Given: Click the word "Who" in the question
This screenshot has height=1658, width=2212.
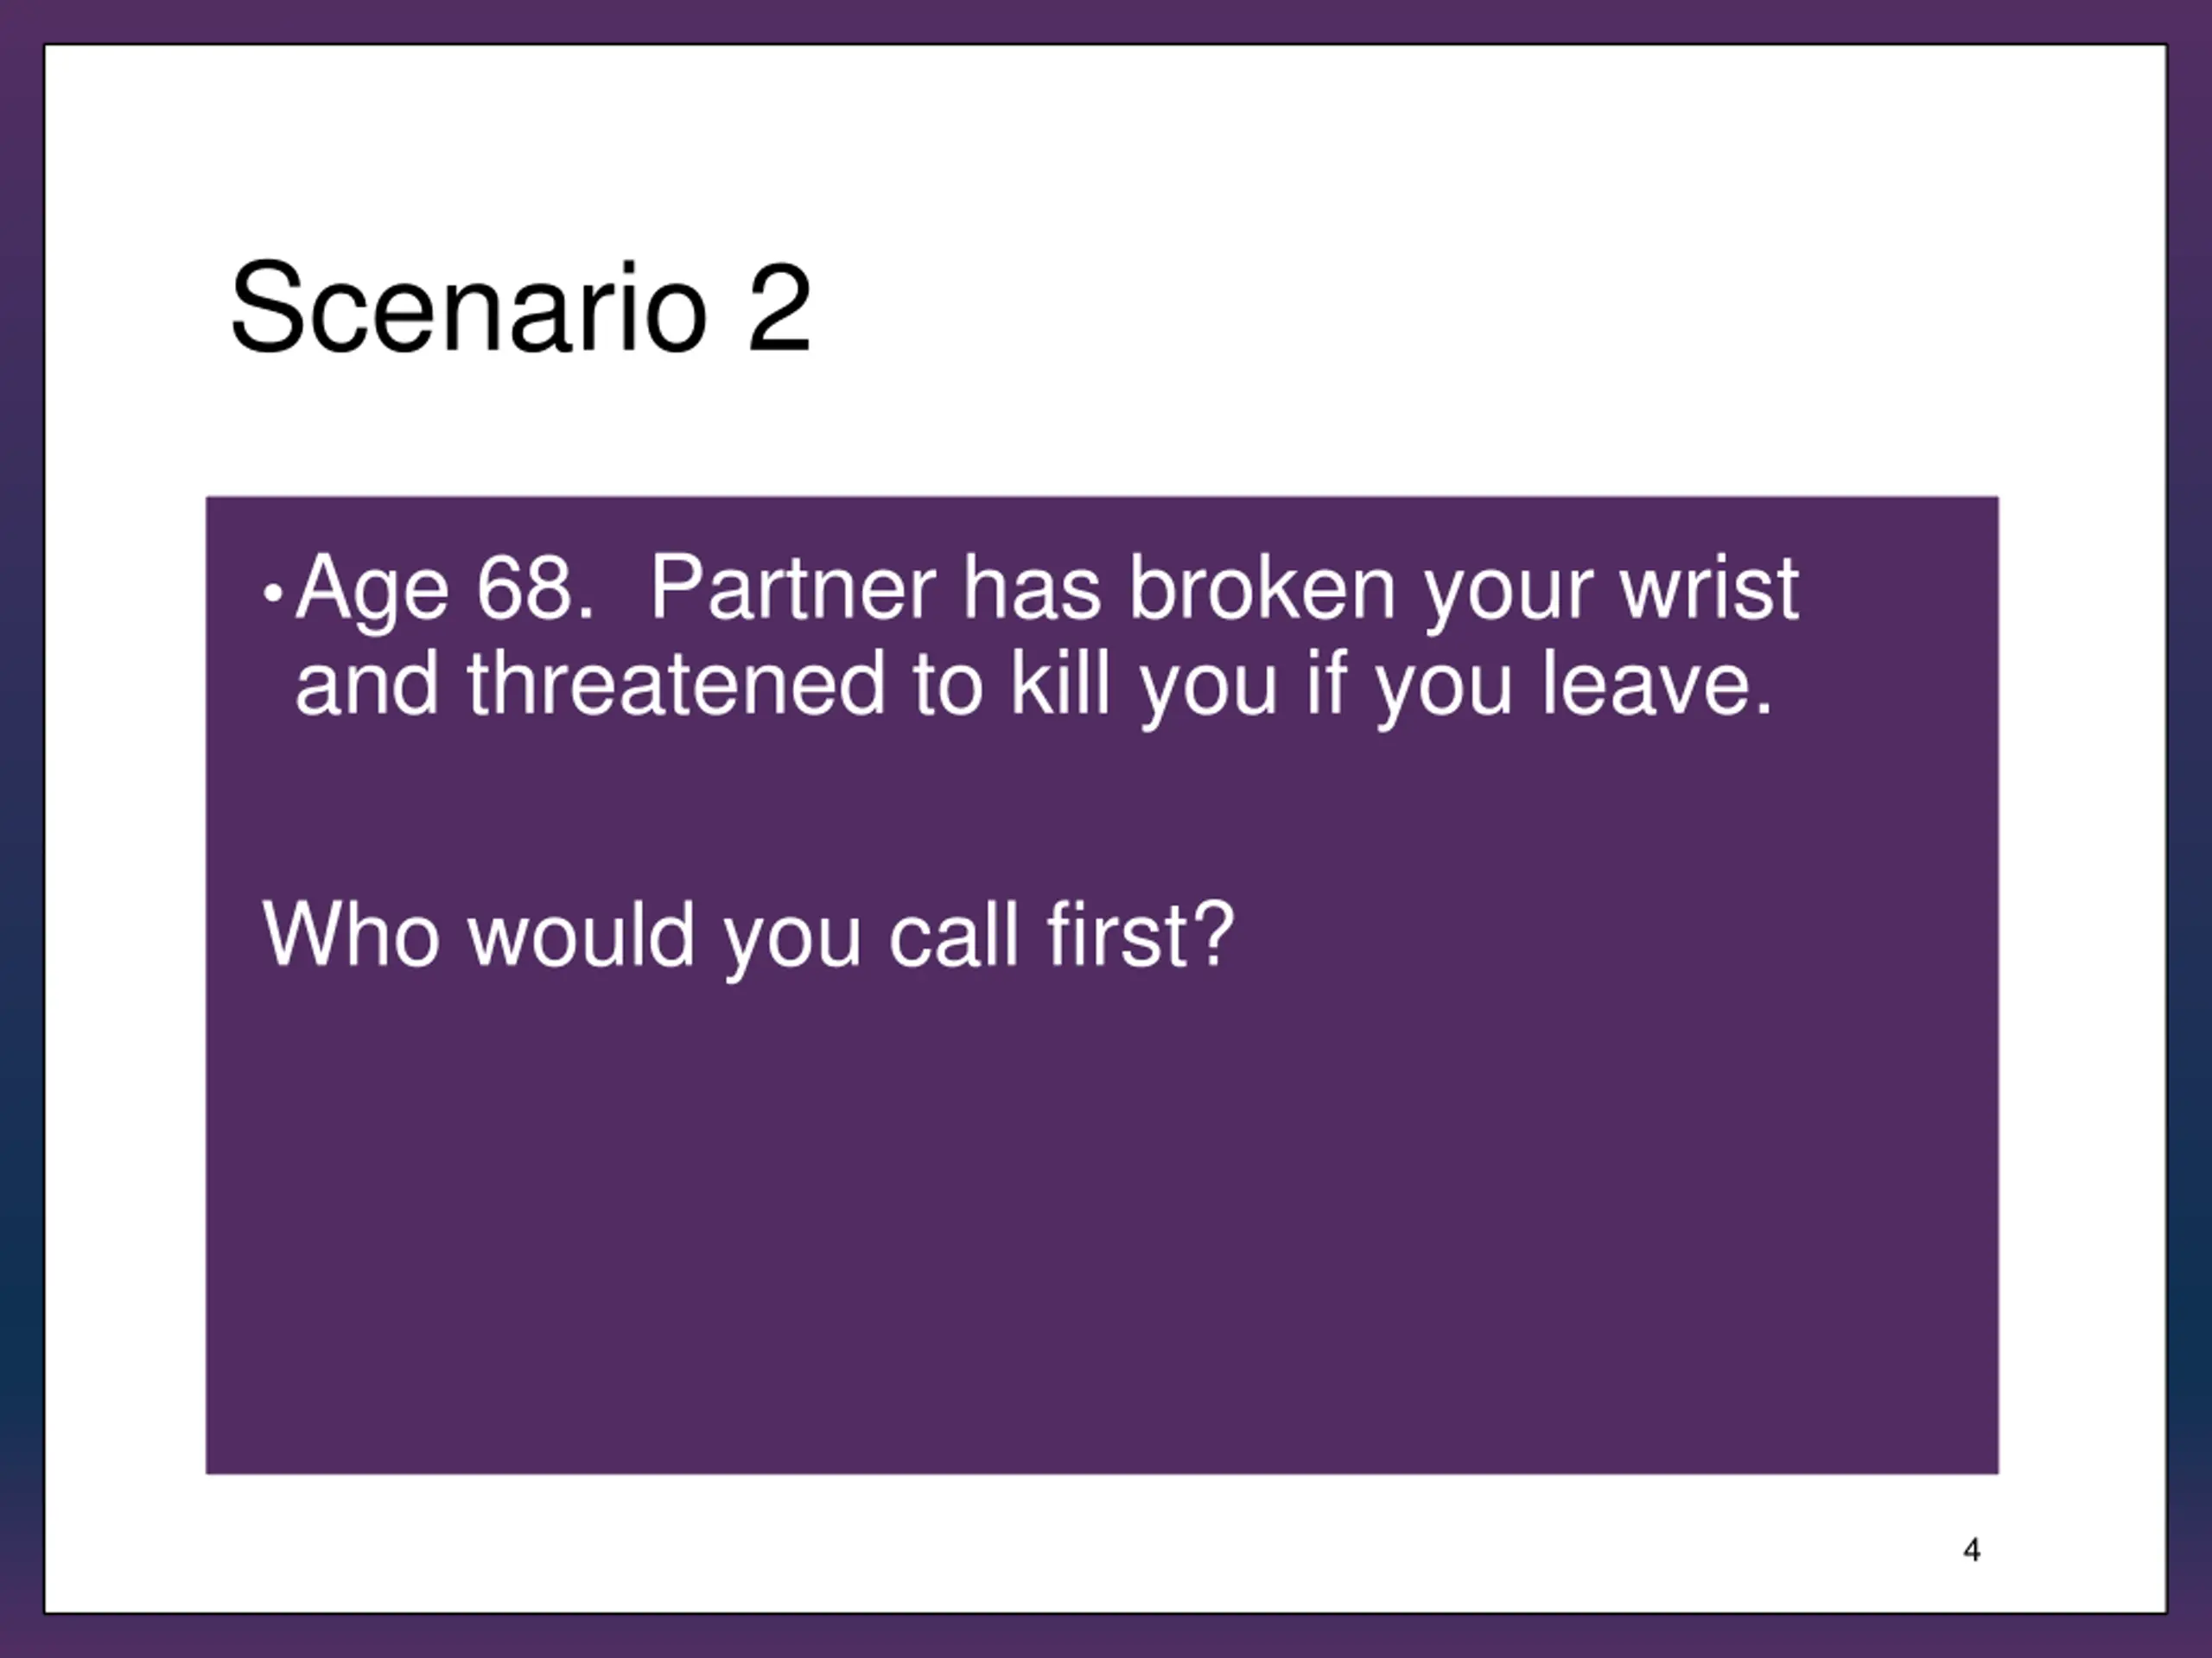Looking at the screenshot, I should [351, 935].
